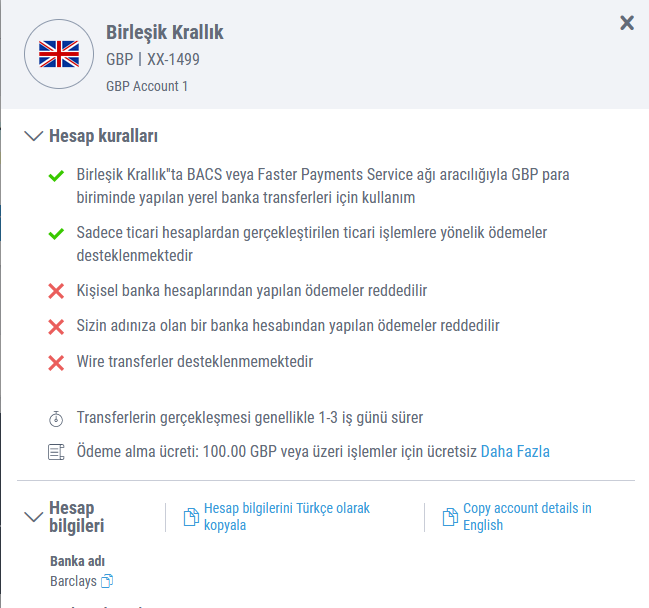The image size is (649, 608).
Task: Click red X beside Wire transferler rule
Action: point(56,363)
